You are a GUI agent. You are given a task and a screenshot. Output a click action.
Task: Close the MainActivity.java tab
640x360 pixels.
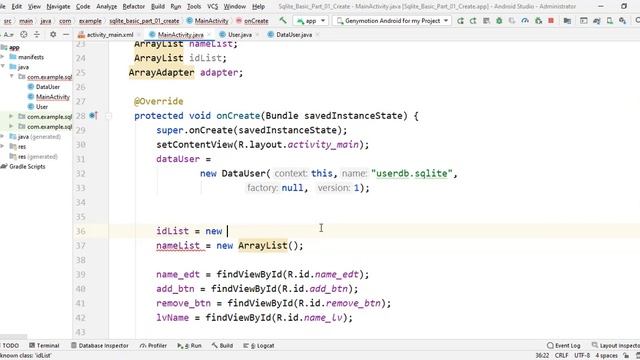point(209,35)
